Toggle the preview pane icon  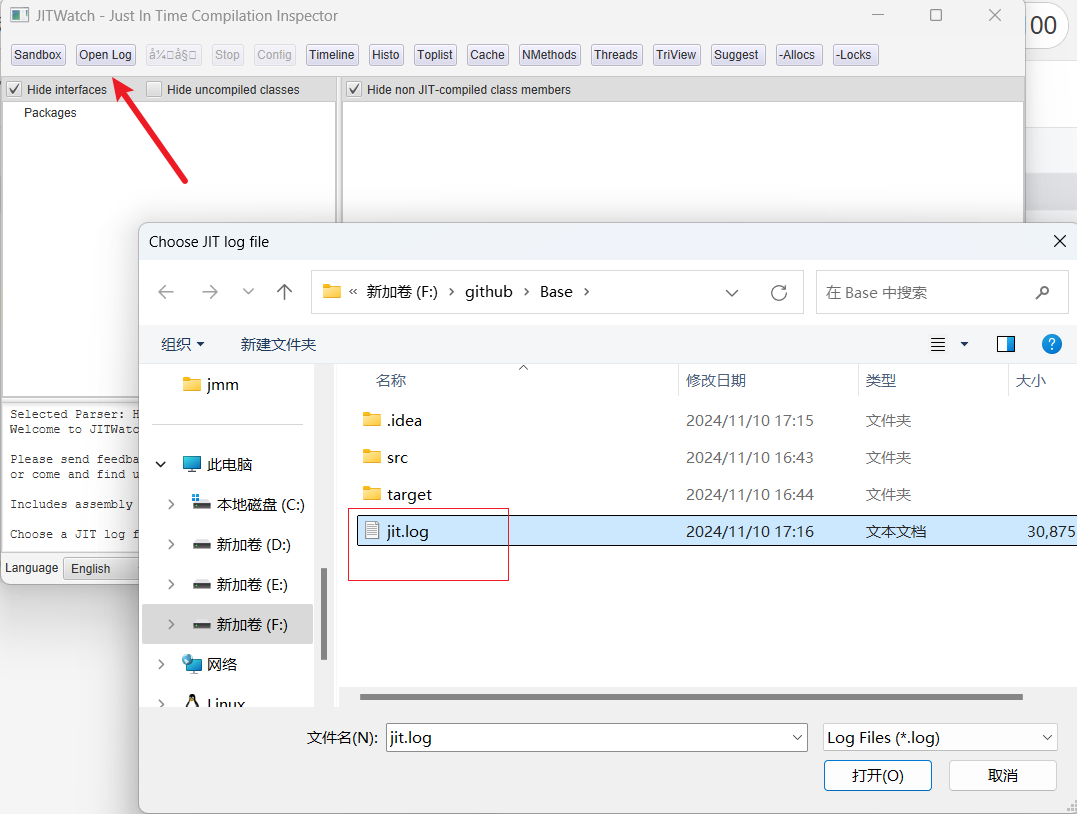point(1006,344)
